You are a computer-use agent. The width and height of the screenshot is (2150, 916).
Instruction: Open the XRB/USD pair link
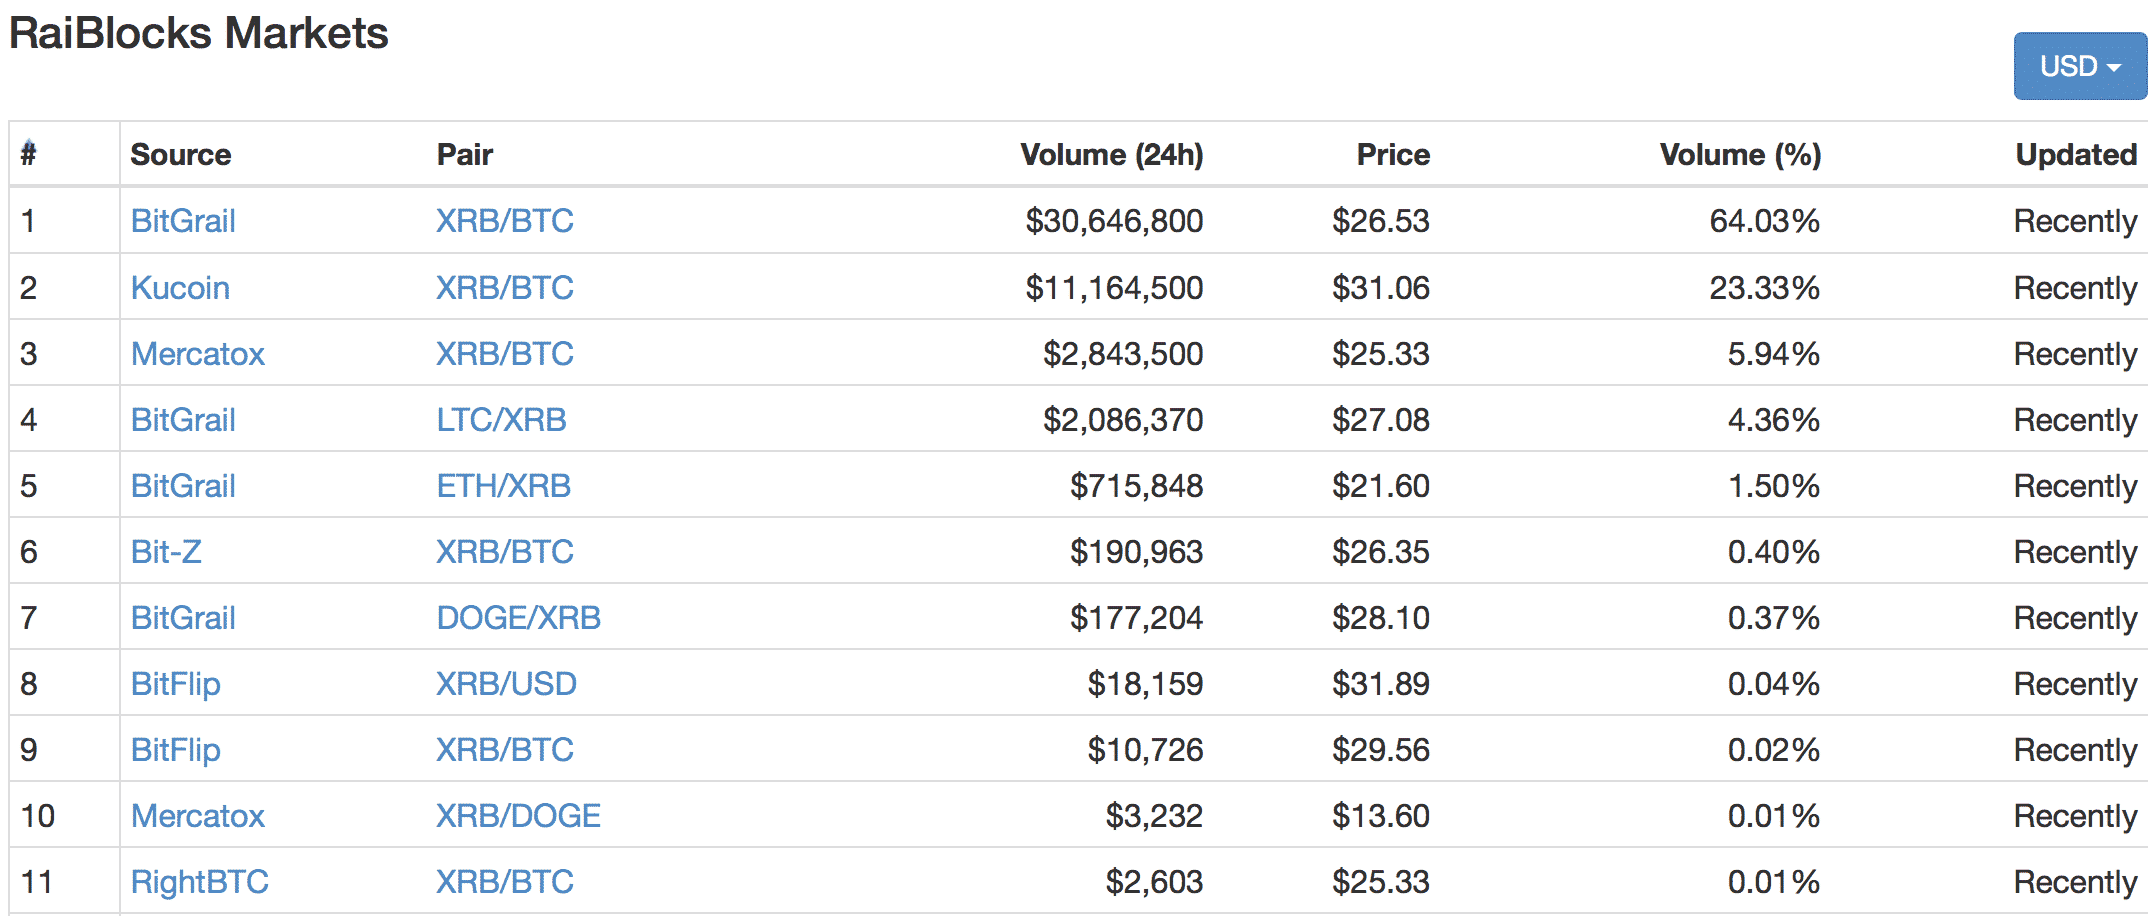[x=506, y=683]
